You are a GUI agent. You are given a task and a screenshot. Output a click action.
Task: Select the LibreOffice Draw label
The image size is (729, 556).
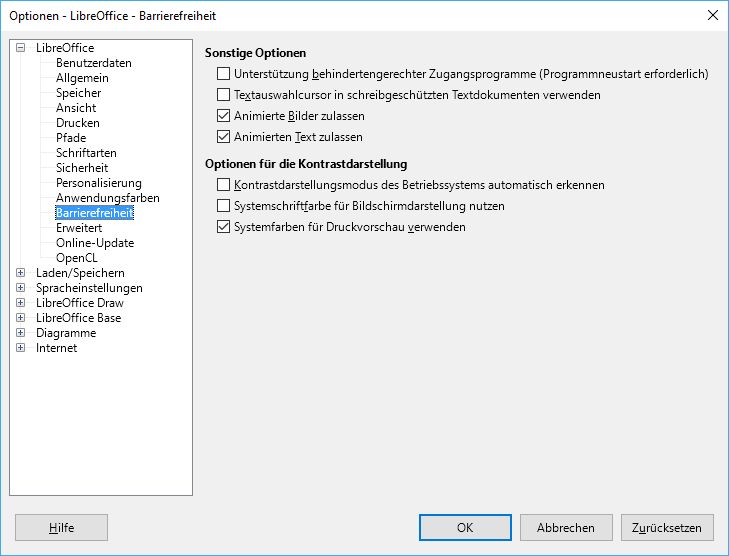point(80,303)
